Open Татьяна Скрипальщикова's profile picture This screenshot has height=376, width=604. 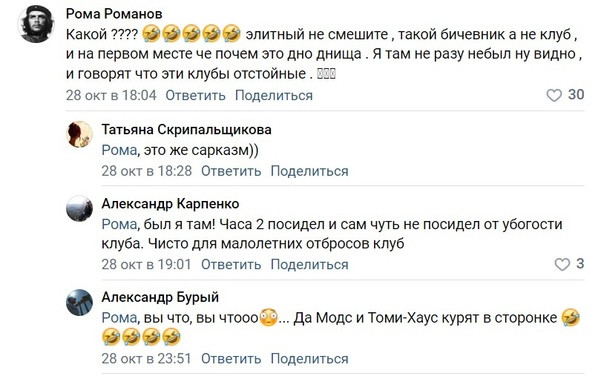pos(79,134)
